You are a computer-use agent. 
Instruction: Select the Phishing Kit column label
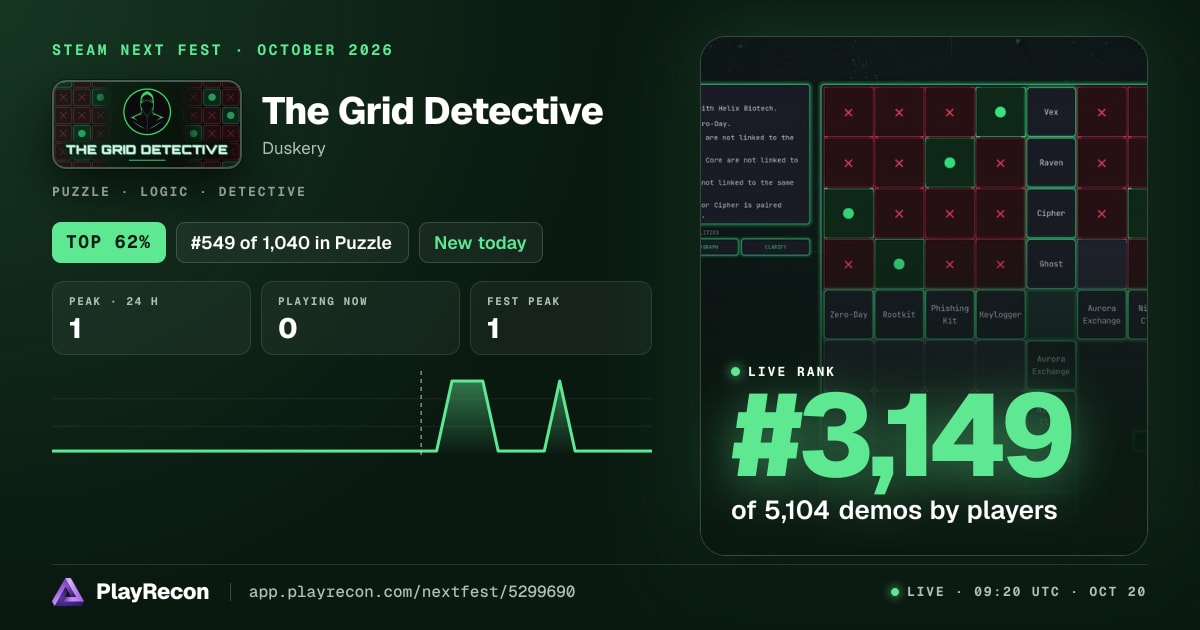pyautogui.click(x=950, y=314)
